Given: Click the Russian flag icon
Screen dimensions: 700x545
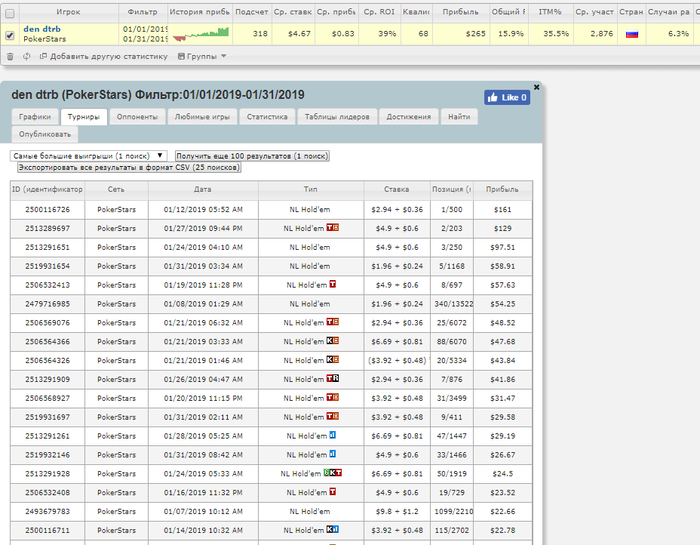Looking at the screenshot, I should coord(632,34).
